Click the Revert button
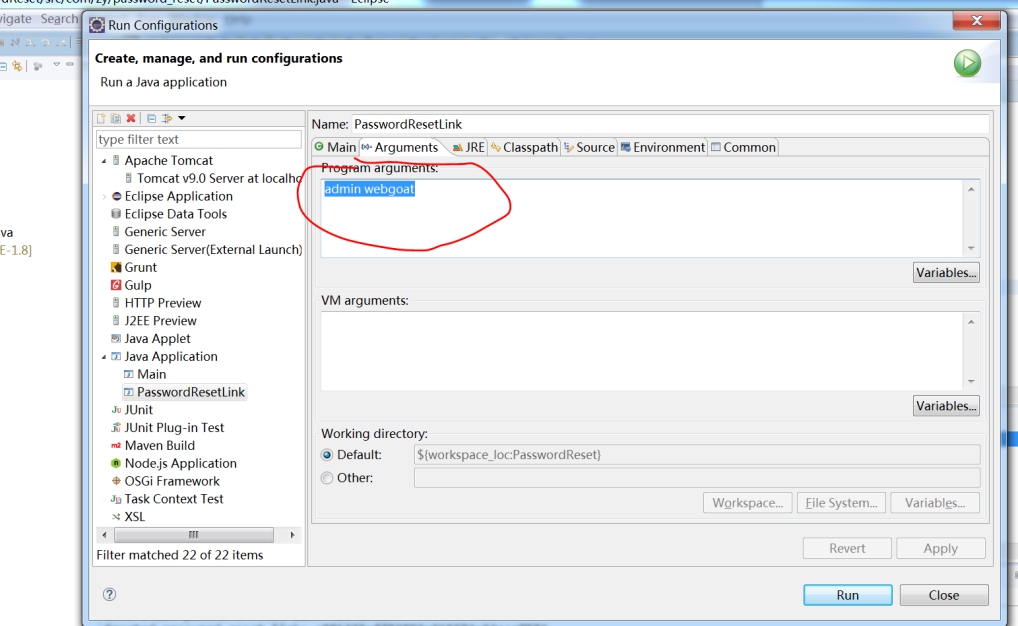Screen dimensions: 1018x626 point(847,548)
